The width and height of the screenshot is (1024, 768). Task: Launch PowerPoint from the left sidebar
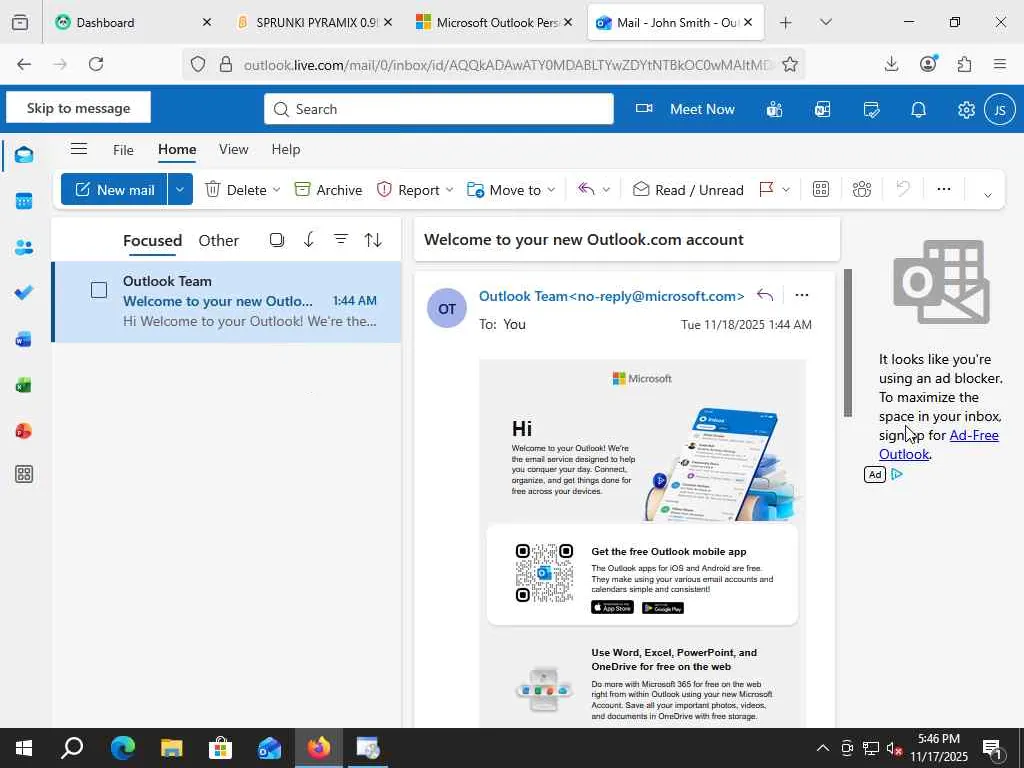[24, 431]
